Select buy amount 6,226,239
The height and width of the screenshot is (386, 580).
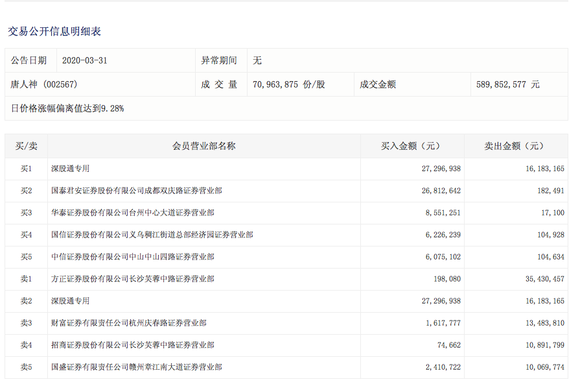pos(443,235)
